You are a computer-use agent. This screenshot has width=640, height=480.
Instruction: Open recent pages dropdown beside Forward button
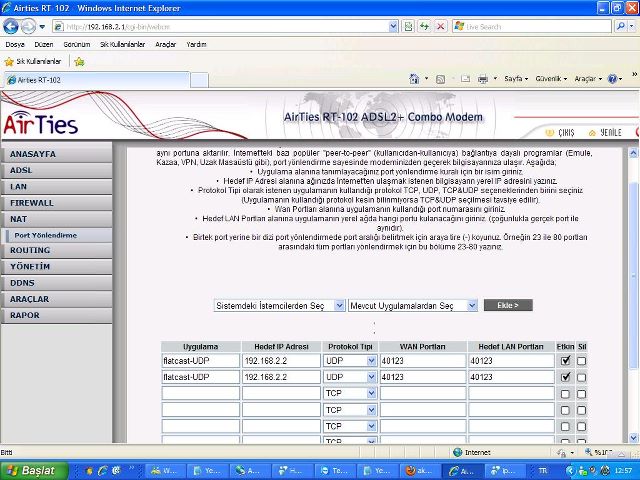42,27
